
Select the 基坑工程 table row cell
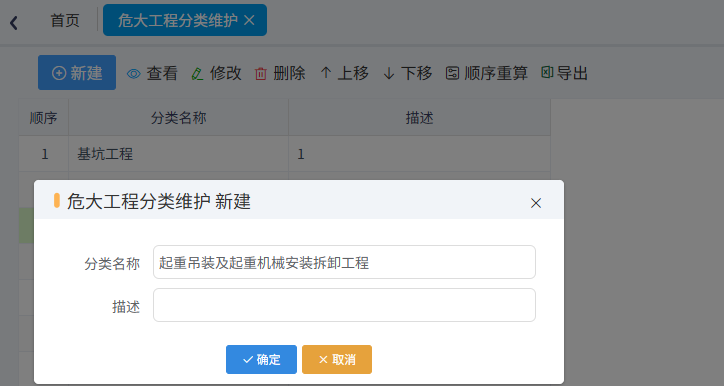click(x=178, y=154)
